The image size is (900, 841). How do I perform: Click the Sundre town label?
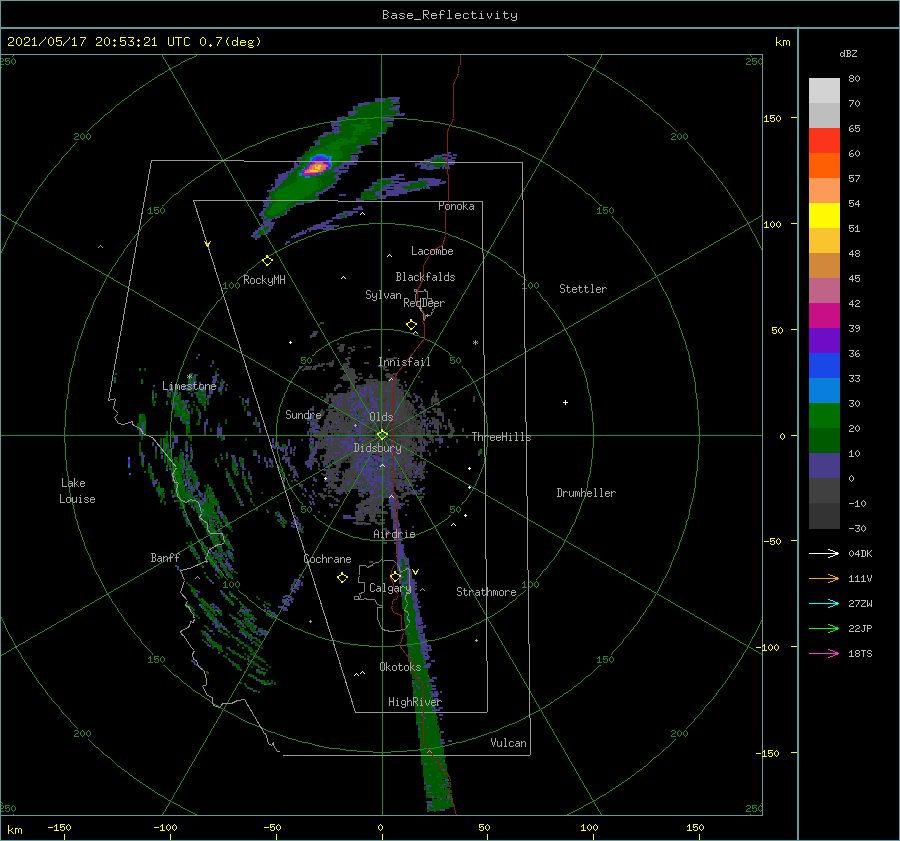tap(303, 414)
